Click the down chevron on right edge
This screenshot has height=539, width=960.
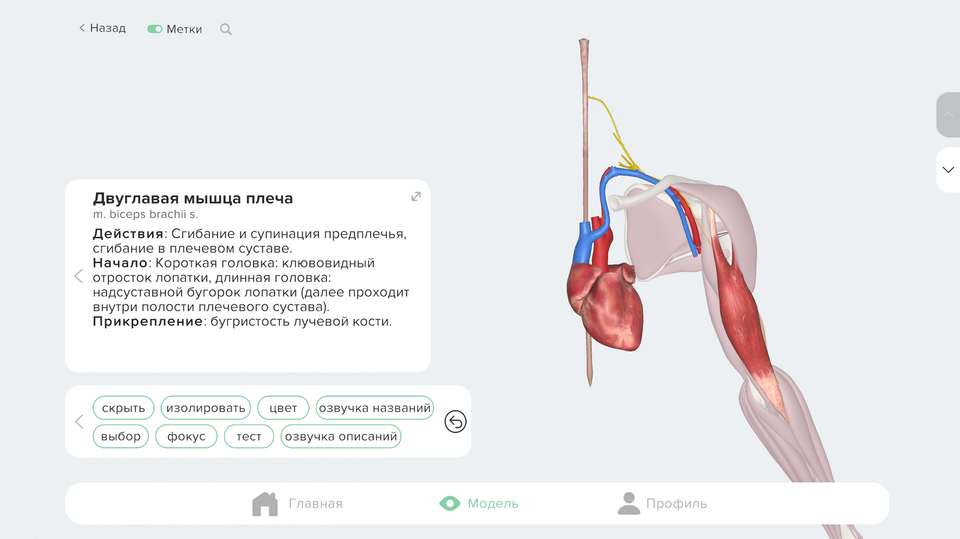(x=948, y=170)
